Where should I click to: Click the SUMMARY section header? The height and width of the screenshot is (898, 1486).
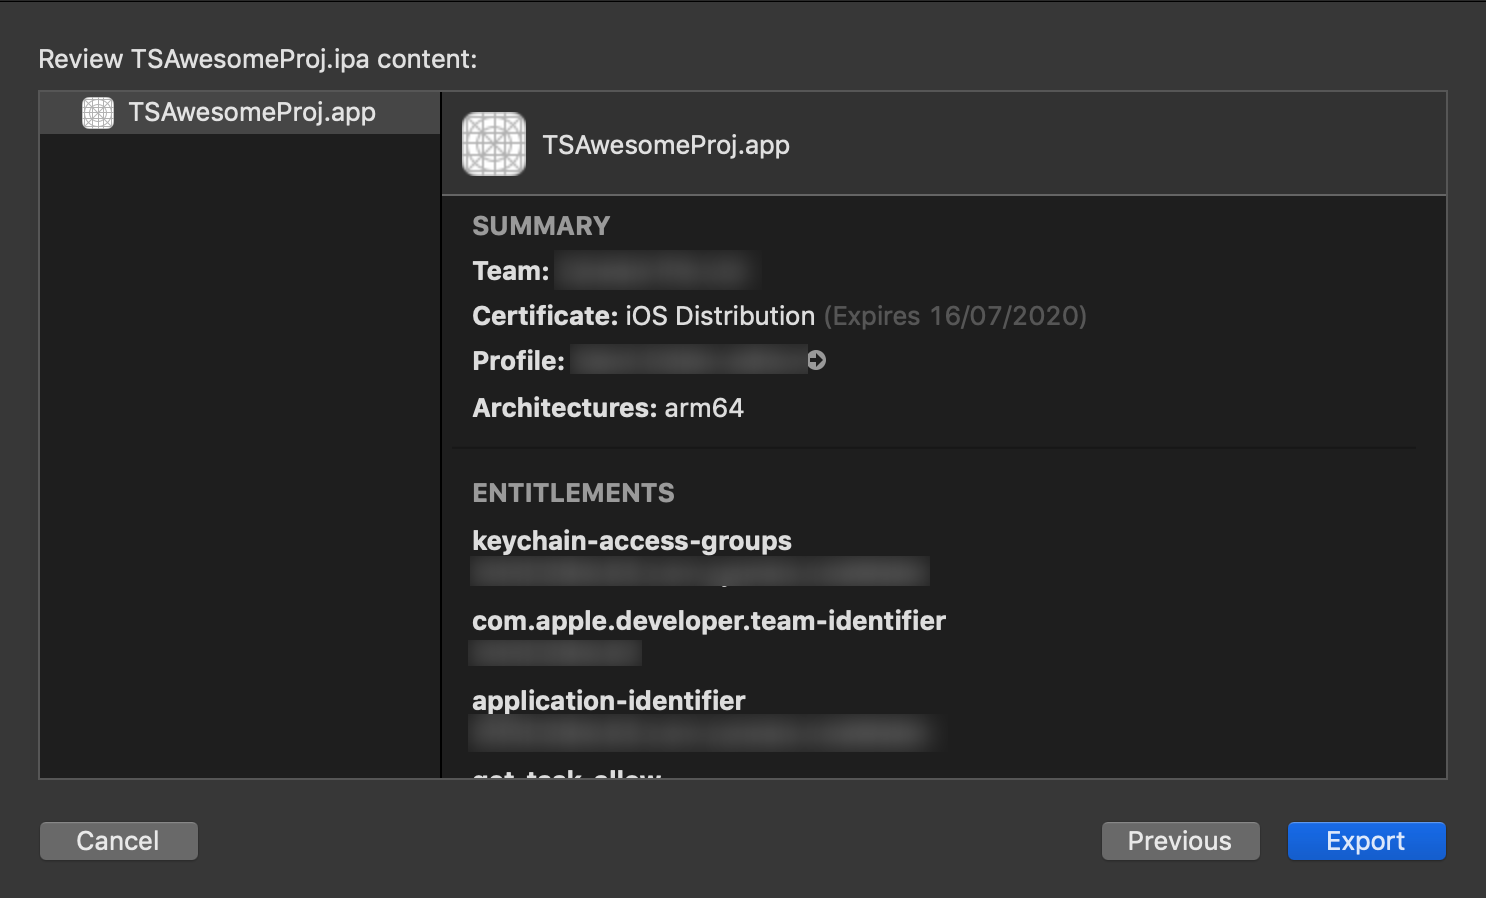click(x=541, y=225)
